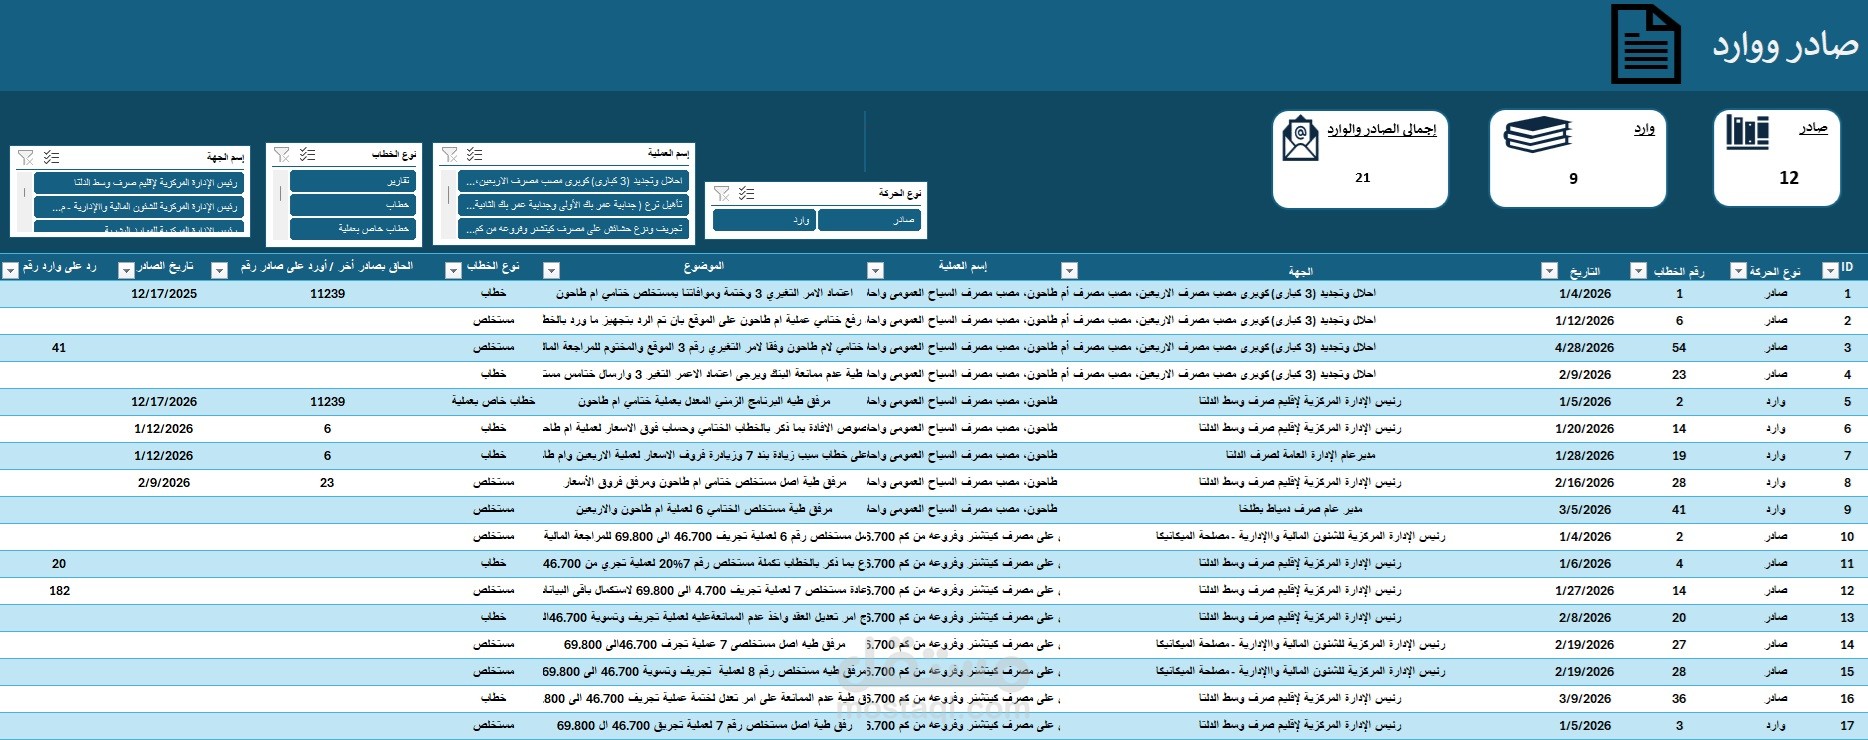Toggle multi-select in نوع الحركة slicer

tap(746, 194)
